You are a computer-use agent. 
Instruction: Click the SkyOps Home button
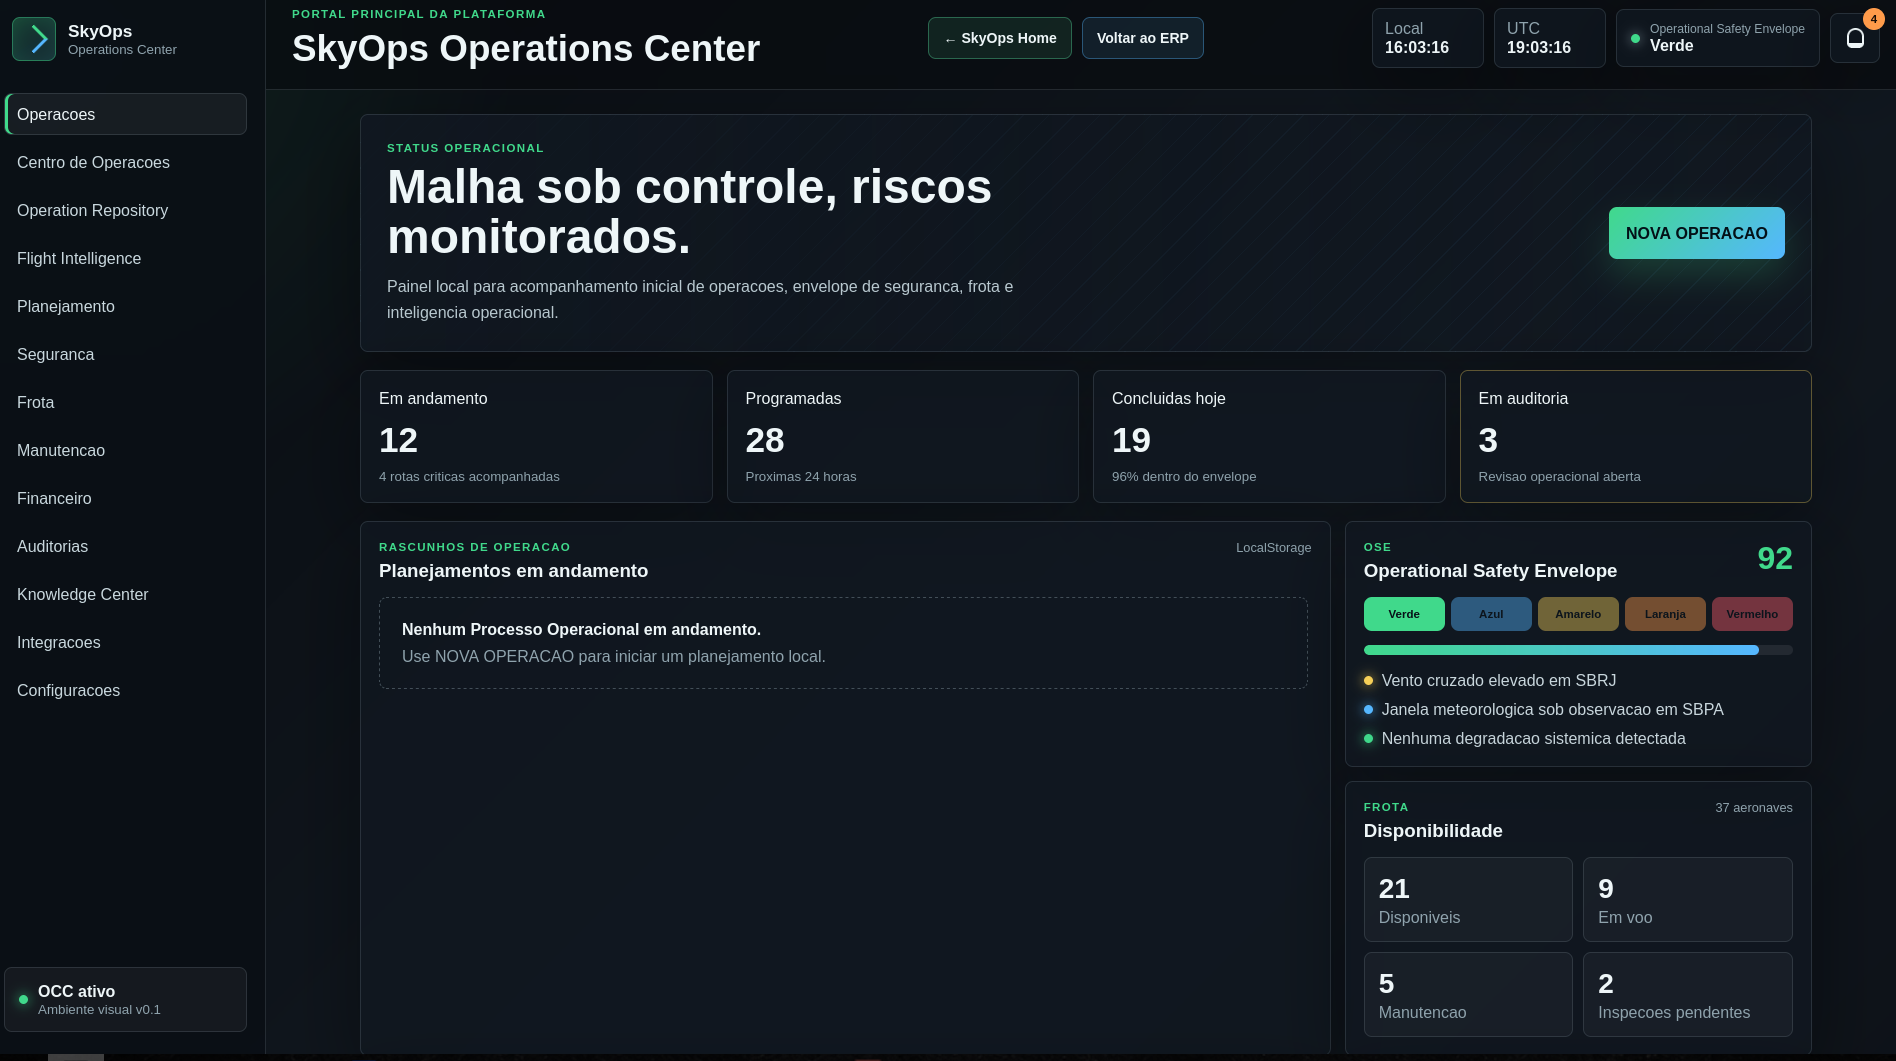(x=1000, y=38)
